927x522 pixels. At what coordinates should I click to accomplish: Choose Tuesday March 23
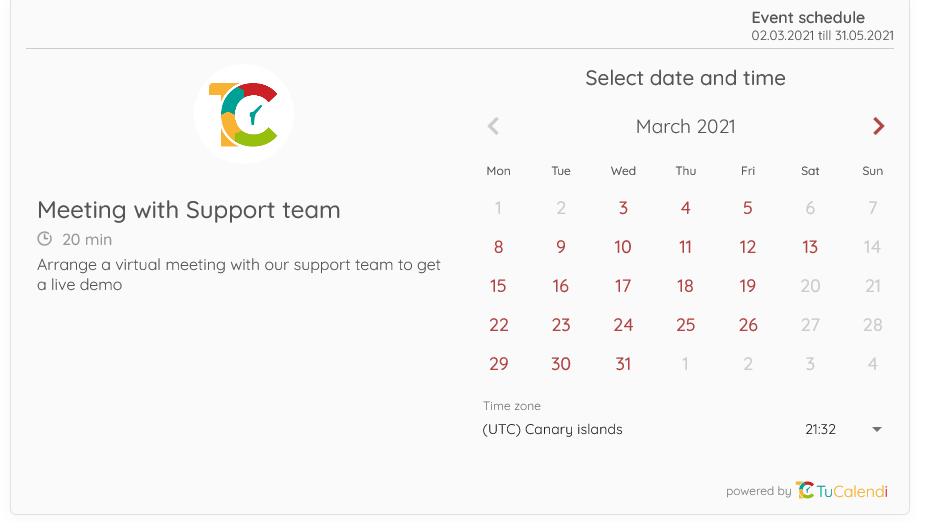[x=561, y=325]
